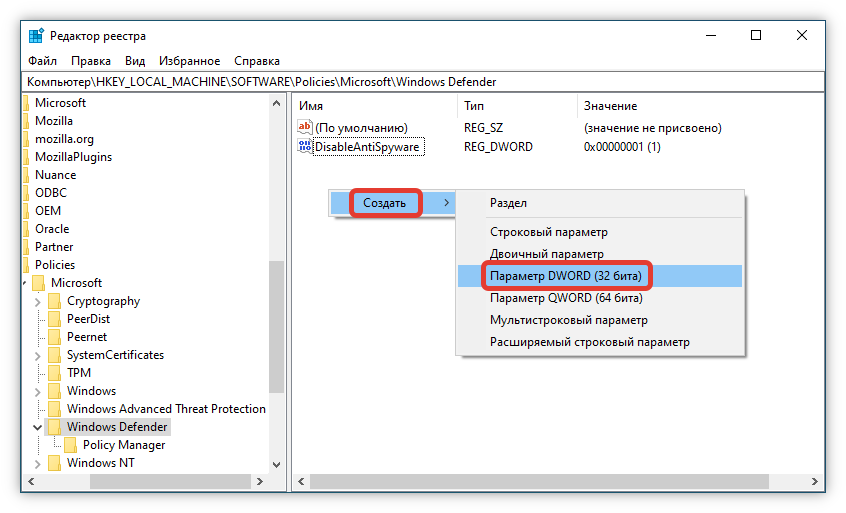Click the values pane horizontal scrollbar thumb
This screenshot has height=513, width=846.
coord(539,481)
